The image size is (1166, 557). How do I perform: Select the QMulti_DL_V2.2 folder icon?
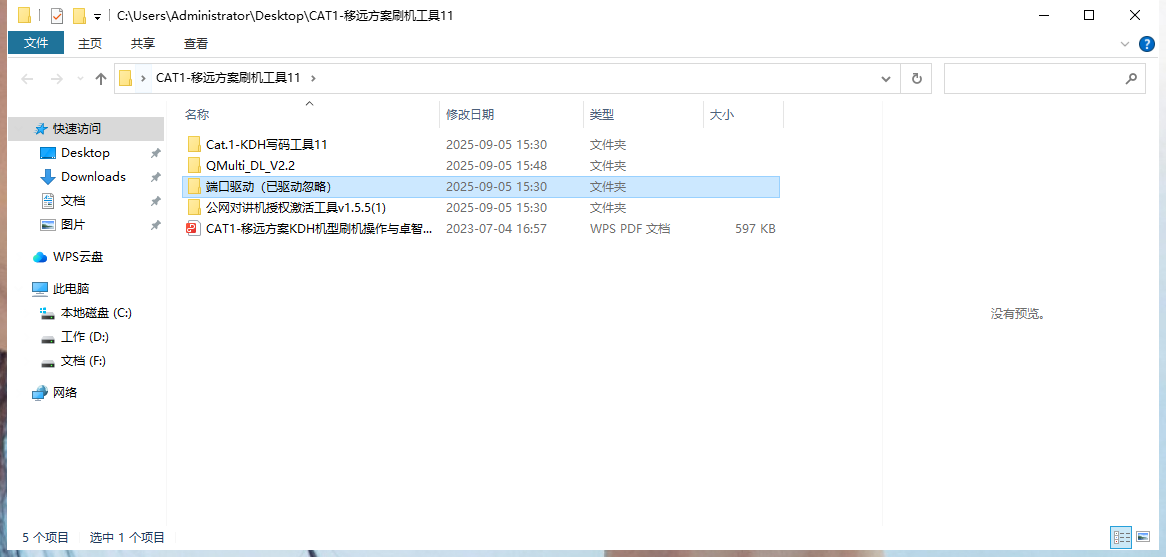click(x=194, y=165)
